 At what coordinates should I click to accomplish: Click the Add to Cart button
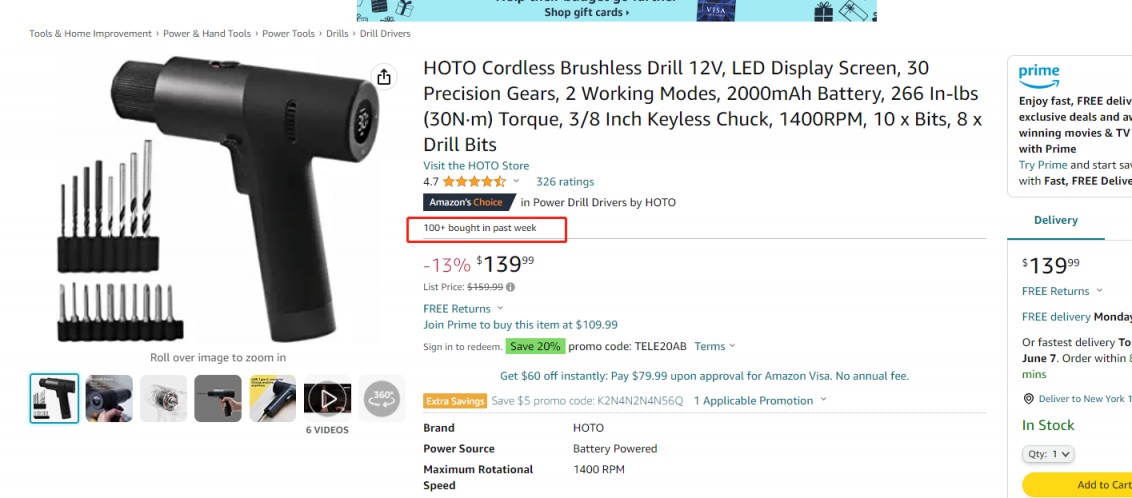pos(1077,485)
